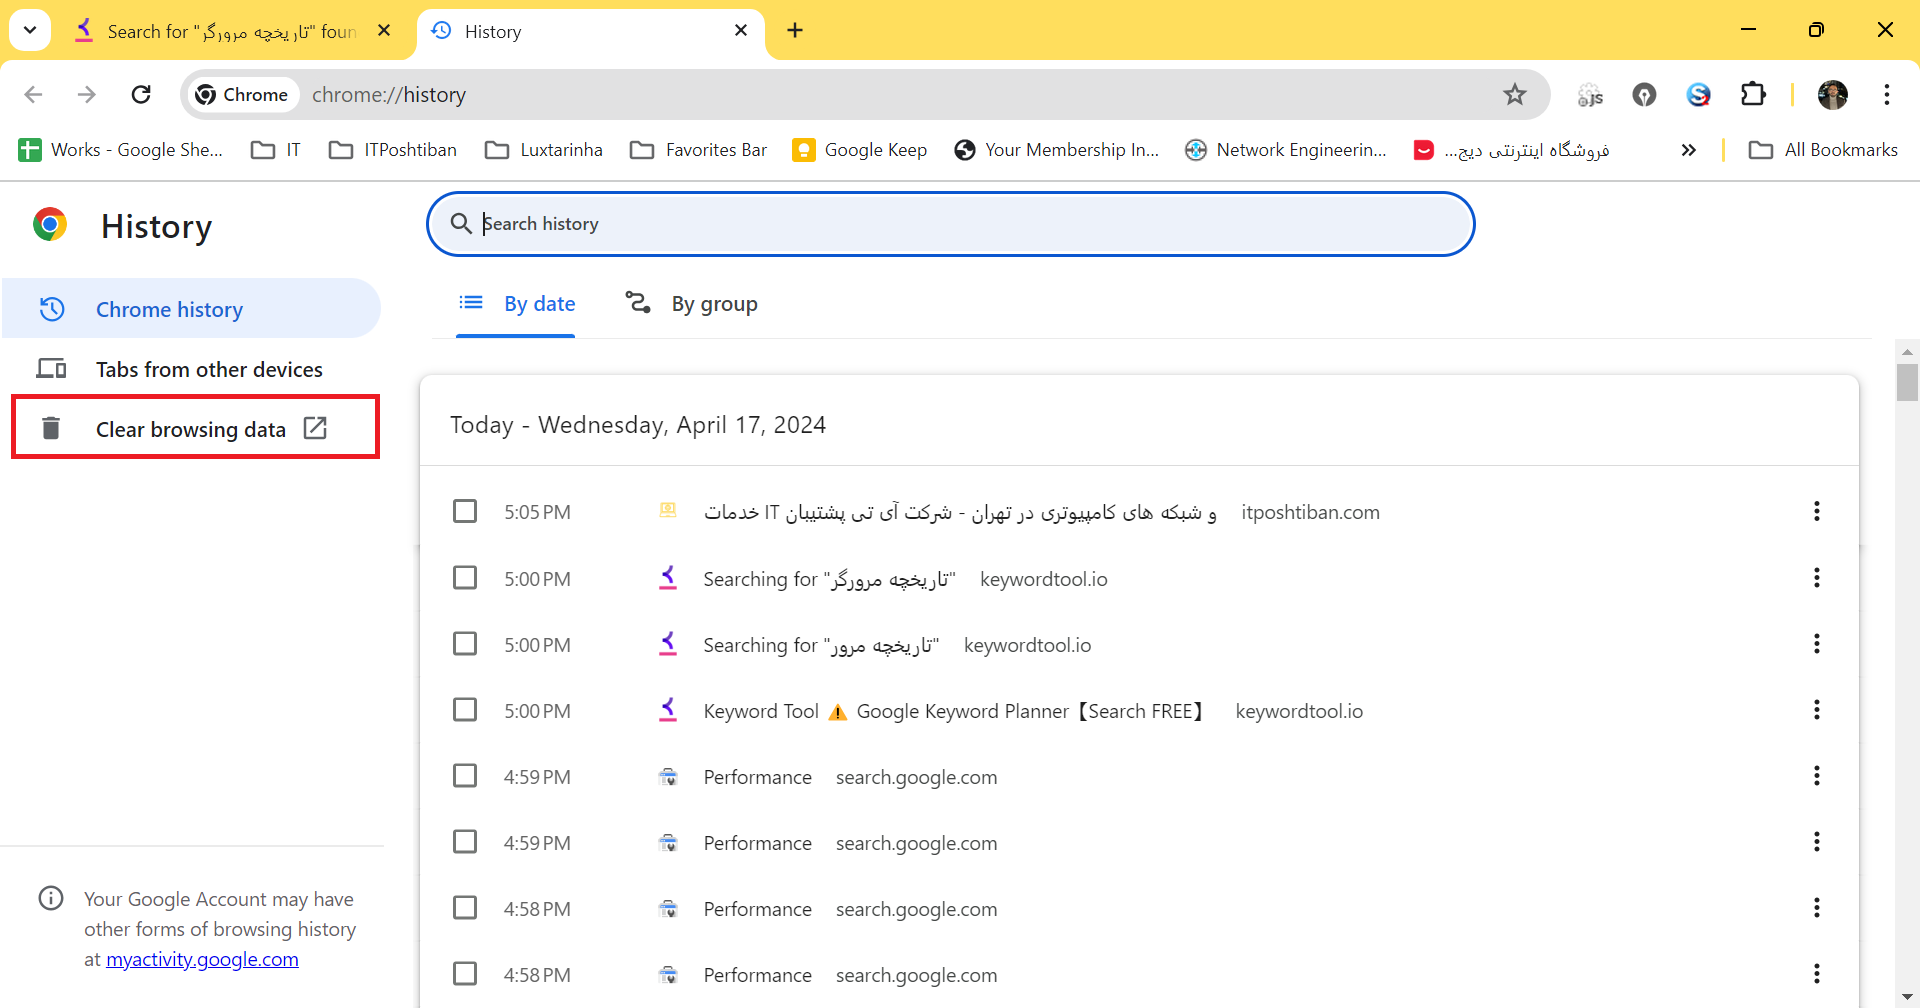The height and width of the screenshot is (1008, 1920).
Task: Open the All Bookmarks folder
Action: (1823, 150)
